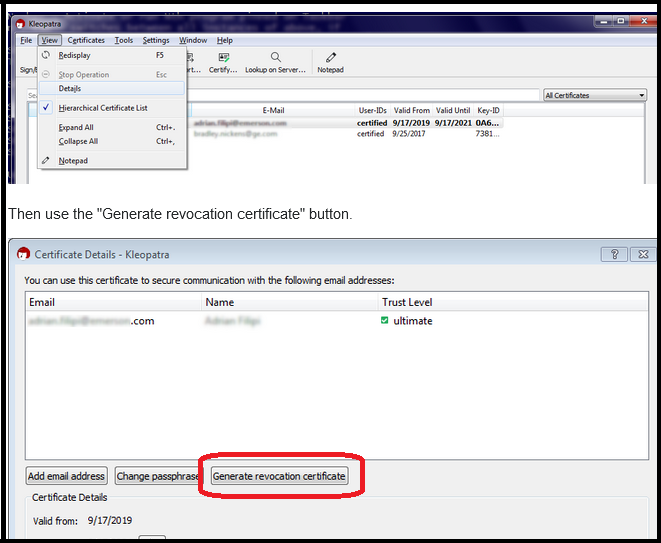661x543 pixels.
Task: Open Lookup on Server magnifier icon
Action: coord(275,57)
